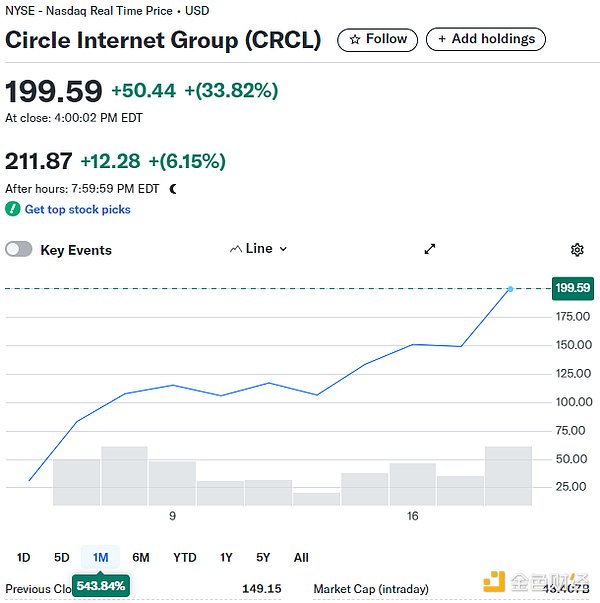Open the Line chart type dropdown
The width and height of the screenshot is (600, 603).
[x=259, y=249]
